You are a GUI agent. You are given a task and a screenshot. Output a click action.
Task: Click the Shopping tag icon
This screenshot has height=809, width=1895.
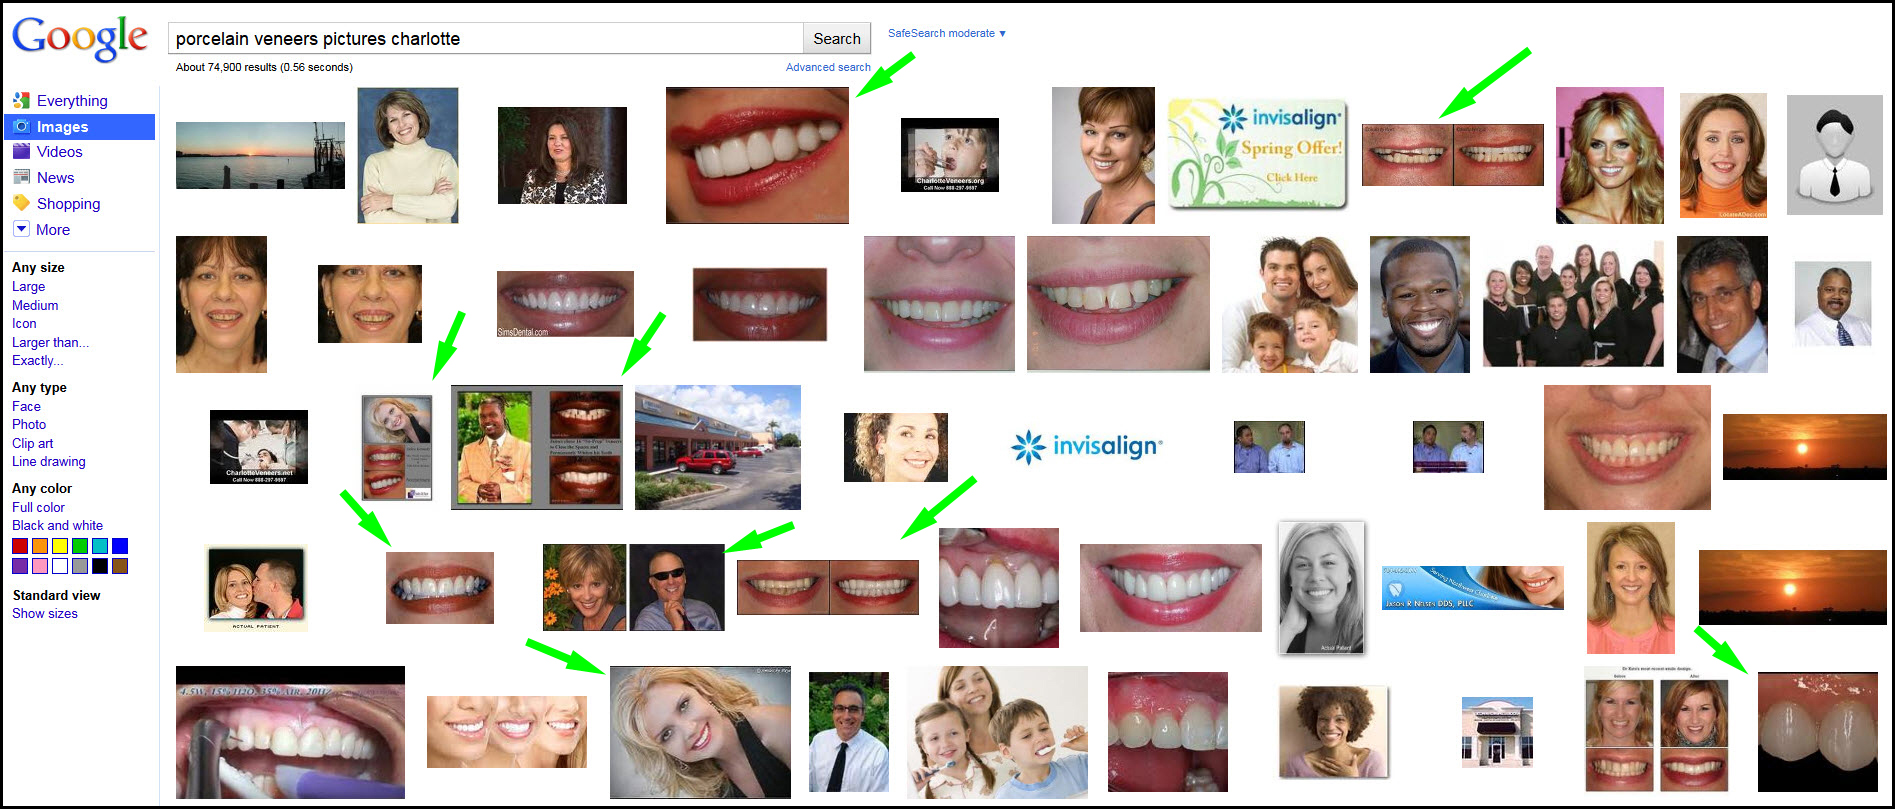click(x=21, y=203)
